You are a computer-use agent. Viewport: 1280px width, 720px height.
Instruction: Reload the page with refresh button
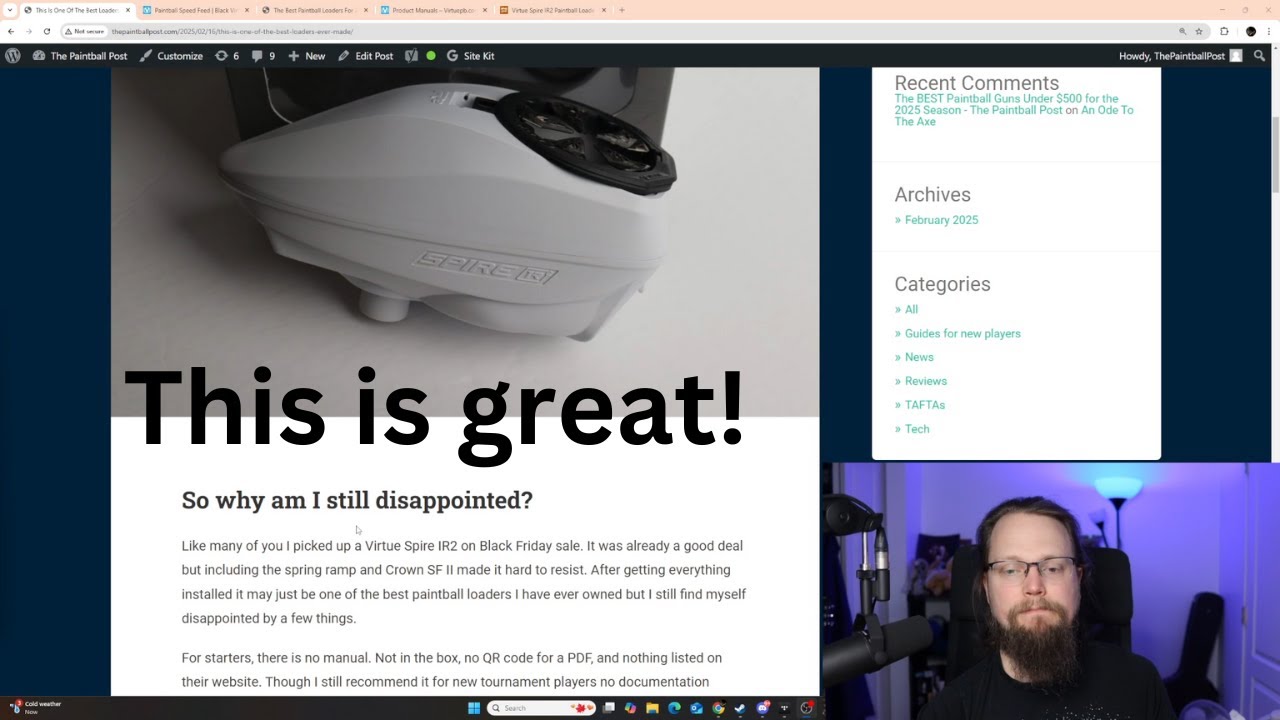tap(46, 31)
